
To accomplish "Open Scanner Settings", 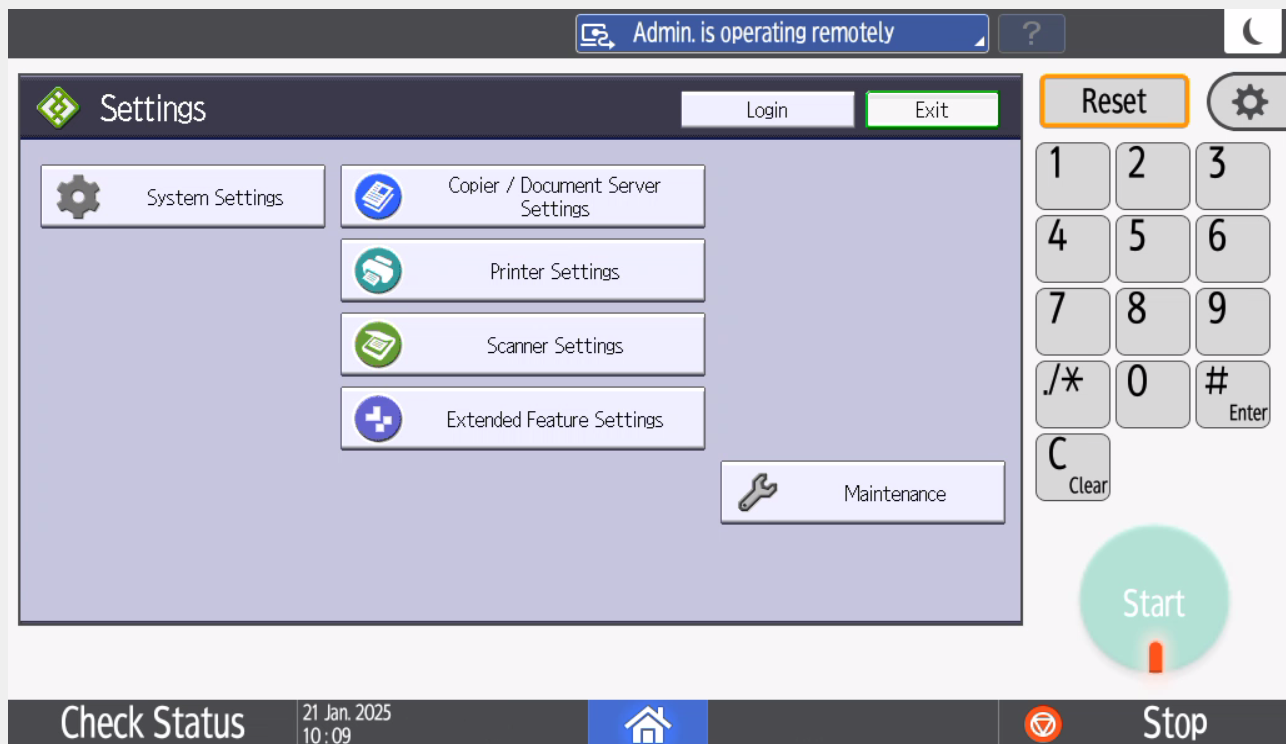I will (x=522, y=343).
